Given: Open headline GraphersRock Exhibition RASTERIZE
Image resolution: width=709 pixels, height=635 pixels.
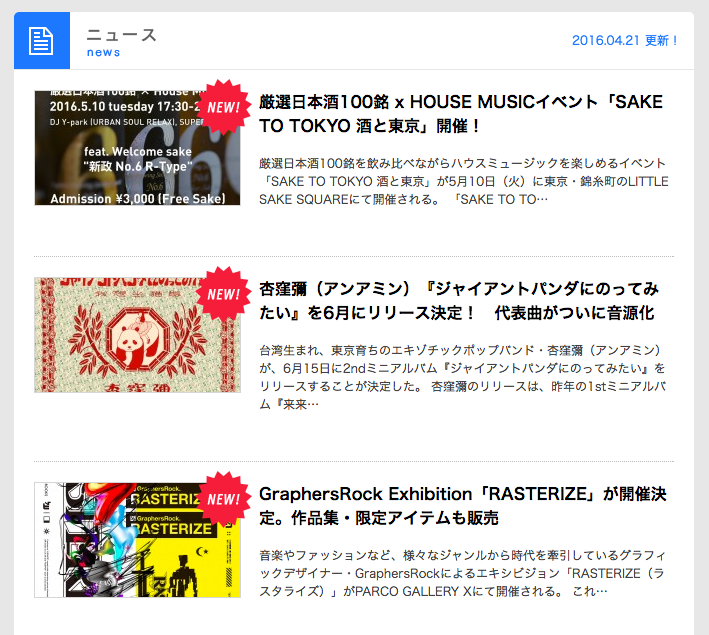Looking at the screenshot, I should (463, 506).
